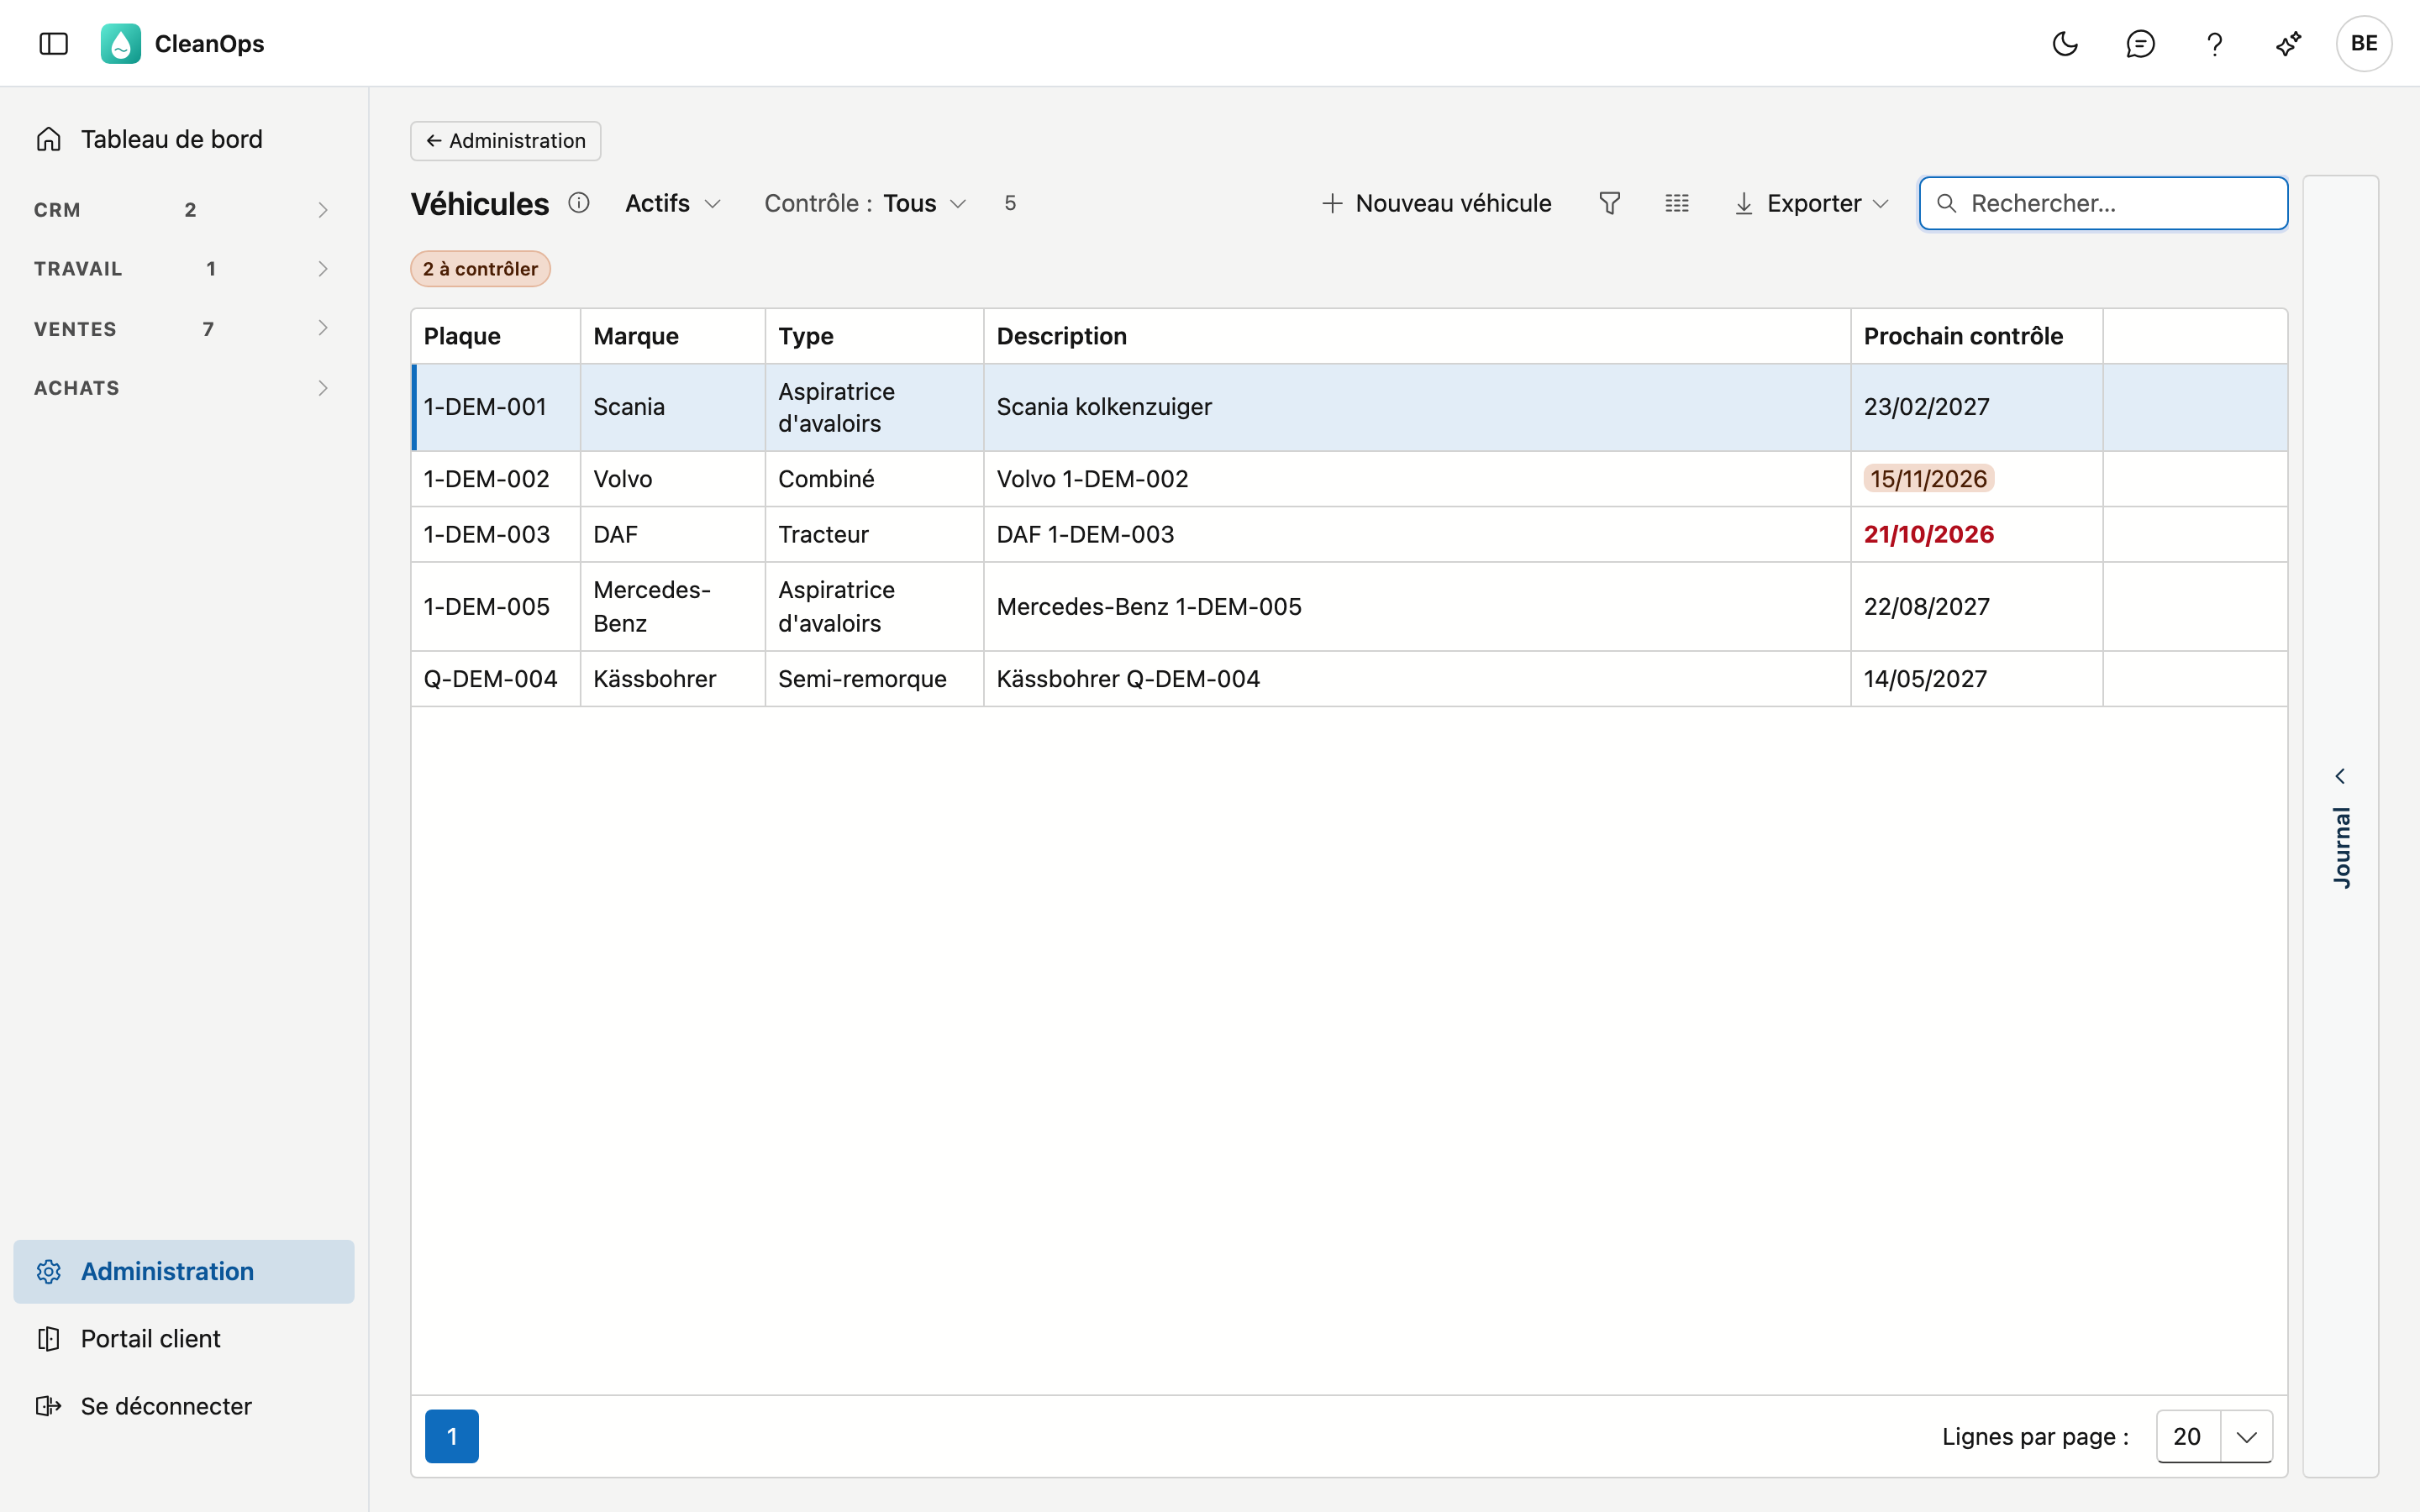Viewport: 2420px width, 1512px height.
Task: Expand the ACHATS section
Action: click(x=183, y=388)
